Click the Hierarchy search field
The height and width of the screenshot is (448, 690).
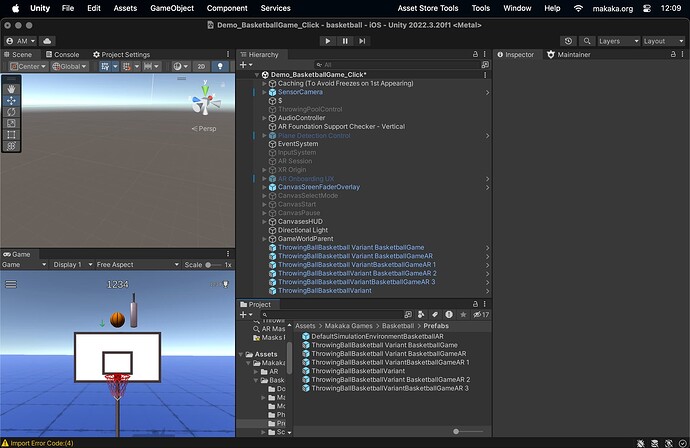[370, 65]
